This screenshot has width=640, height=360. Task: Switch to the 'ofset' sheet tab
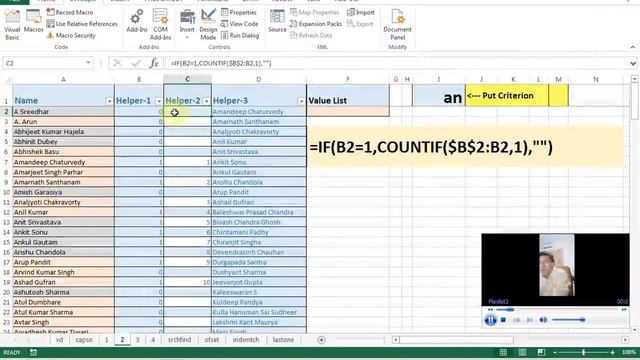tap(212, 340)
